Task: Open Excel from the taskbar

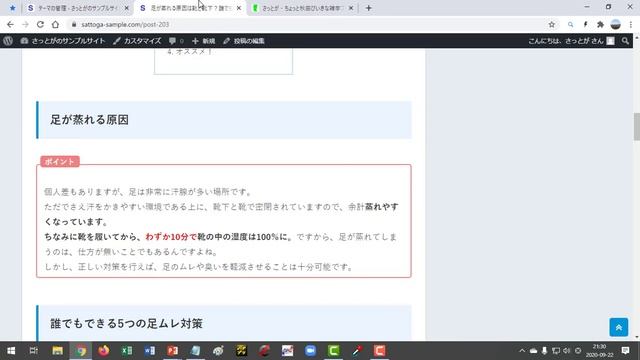Action: pos(127,351)
